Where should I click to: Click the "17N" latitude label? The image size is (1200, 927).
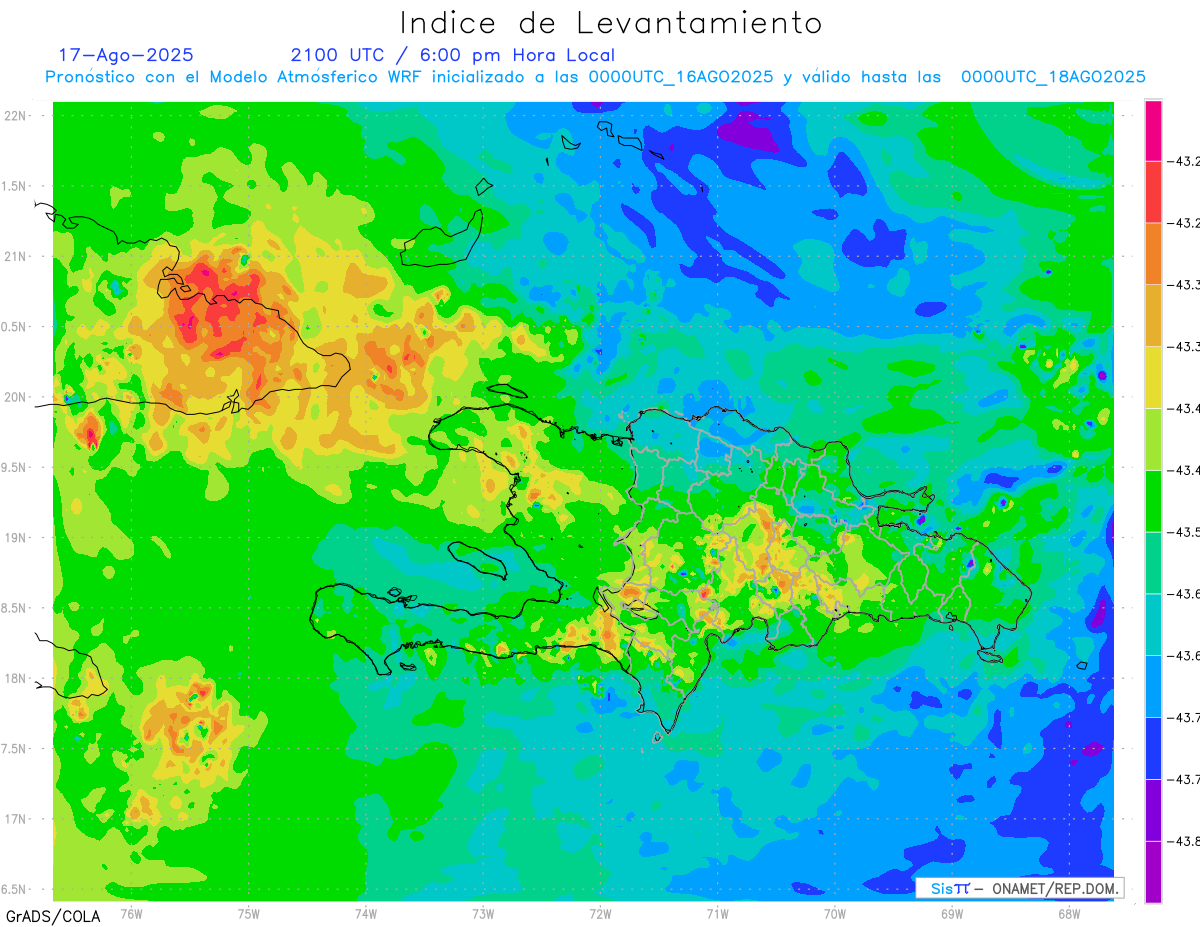tap(16, 819)
